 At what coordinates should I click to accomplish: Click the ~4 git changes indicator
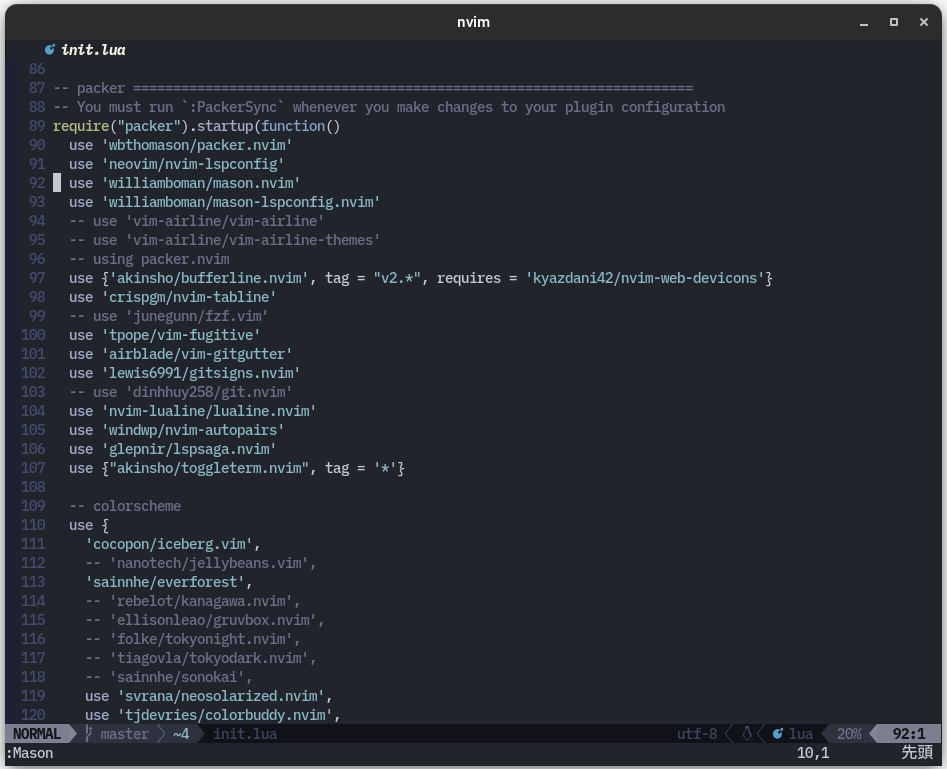pyautogui.click(x=181, y=734)
